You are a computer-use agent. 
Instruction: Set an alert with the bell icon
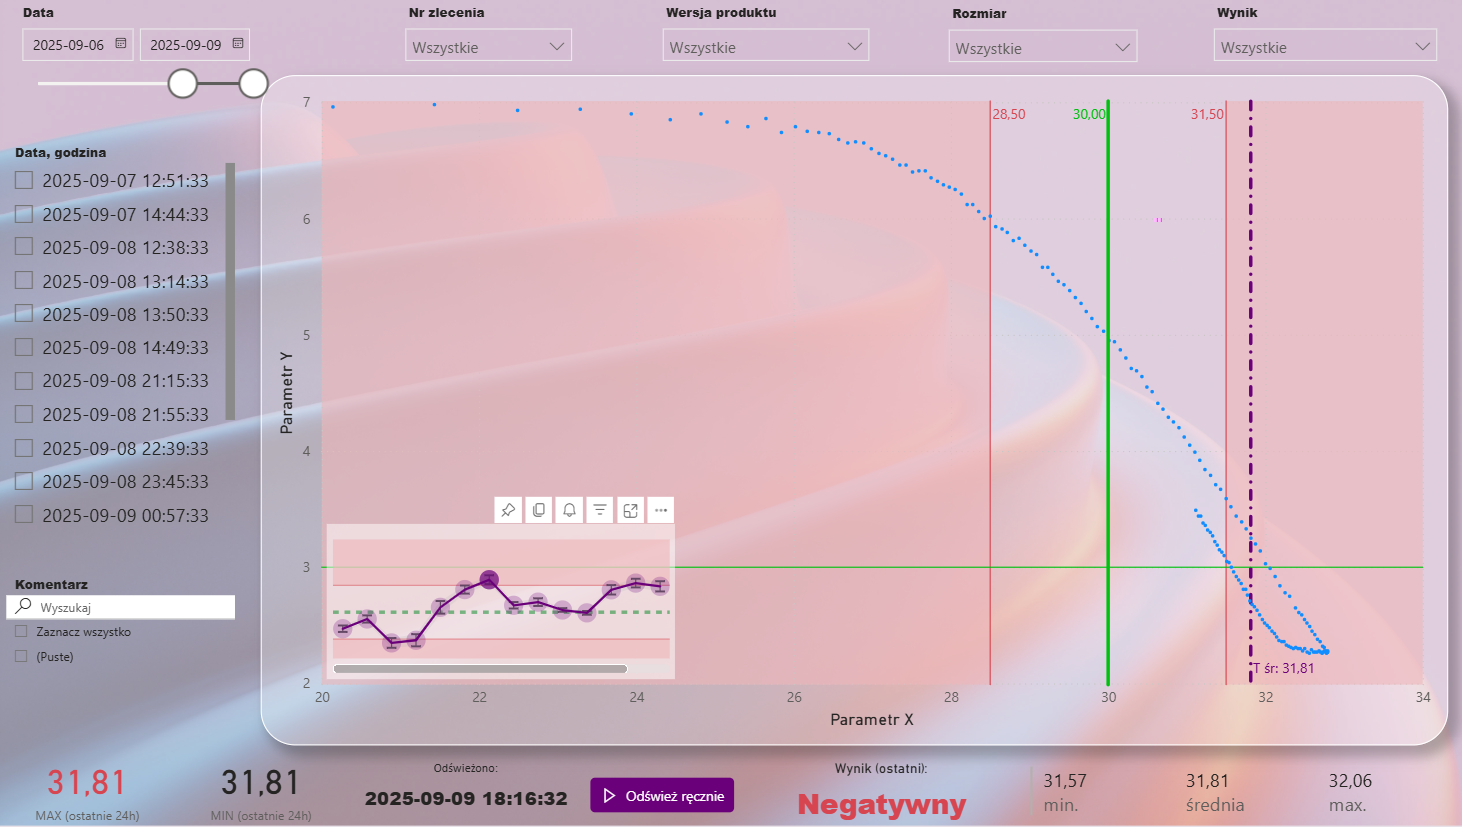point(569,510)
